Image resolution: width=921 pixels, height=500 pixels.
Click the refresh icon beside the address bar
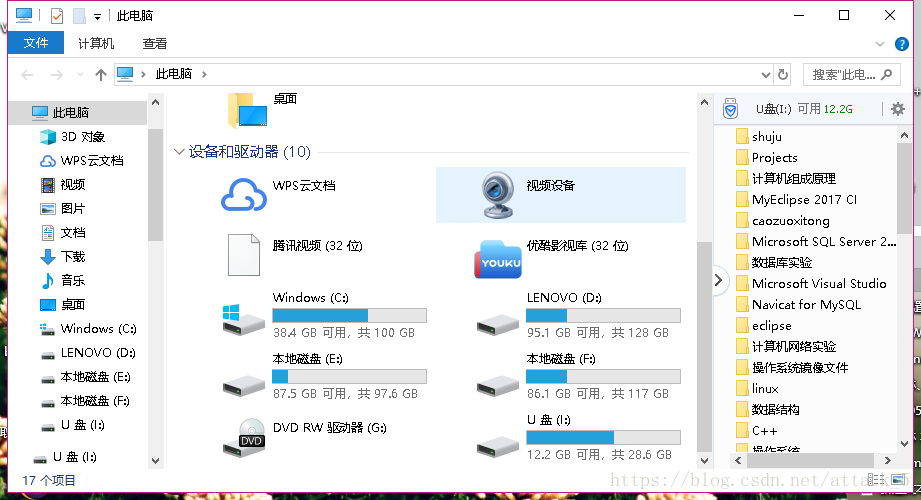(782, 75)
